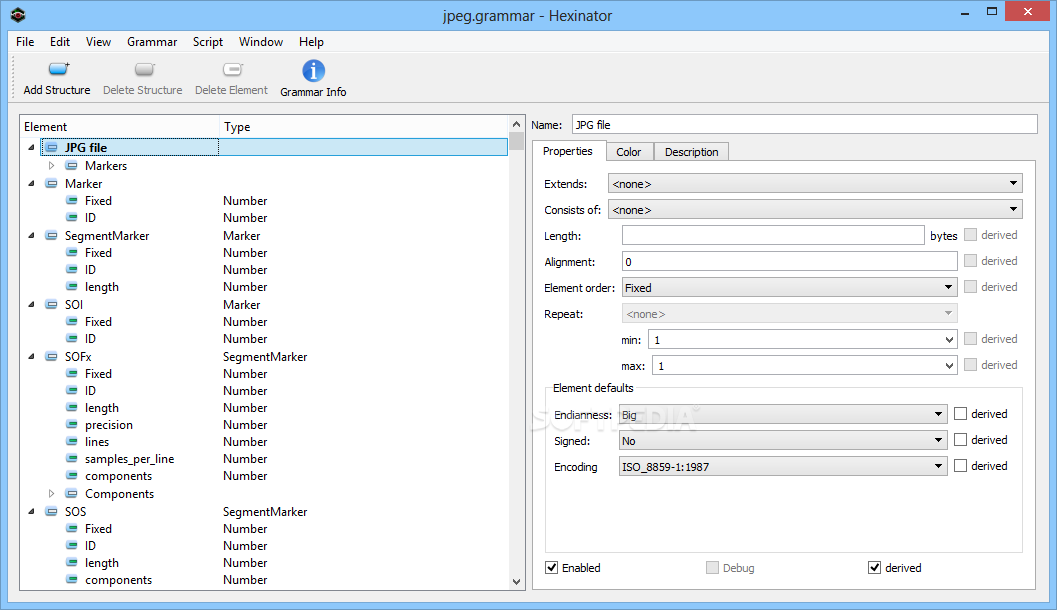Image resolution: width=1057 pixels, height=610 pixels.
Task: Check derived for Signed
Action: coord(961,440)
